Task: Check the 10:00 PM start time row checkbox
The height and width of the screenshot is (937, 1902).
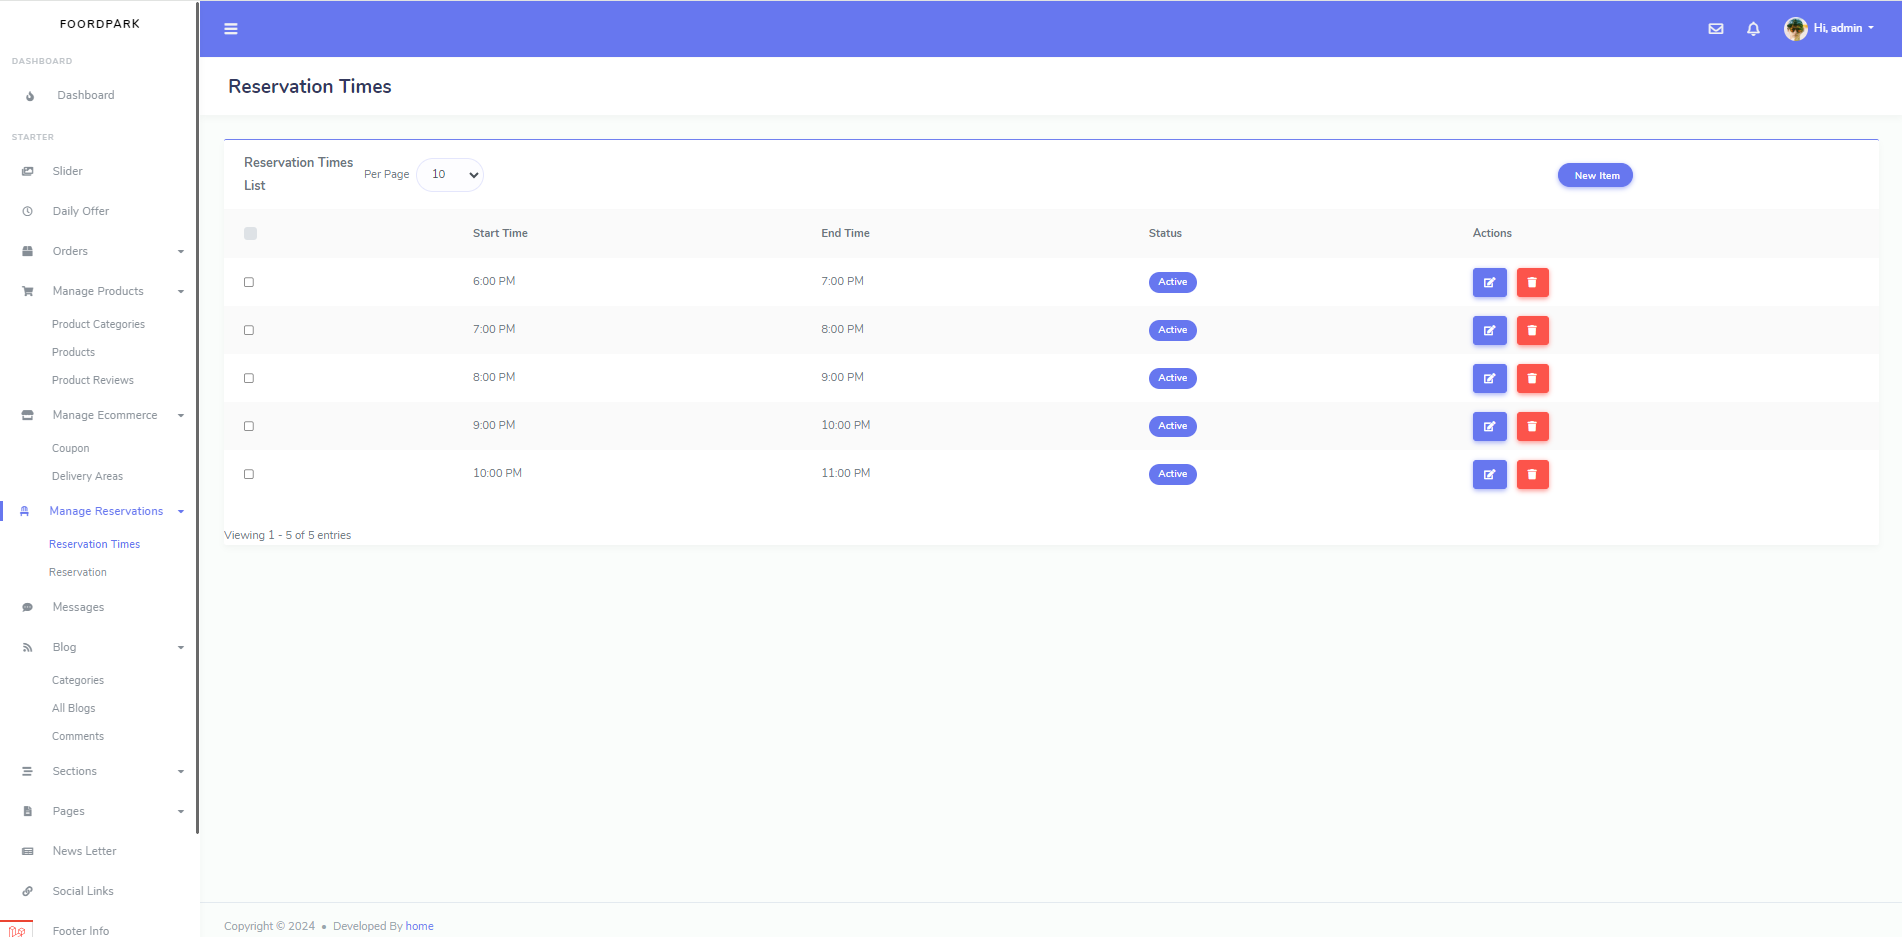Action: pyautogui.click(x=249, y=474)
